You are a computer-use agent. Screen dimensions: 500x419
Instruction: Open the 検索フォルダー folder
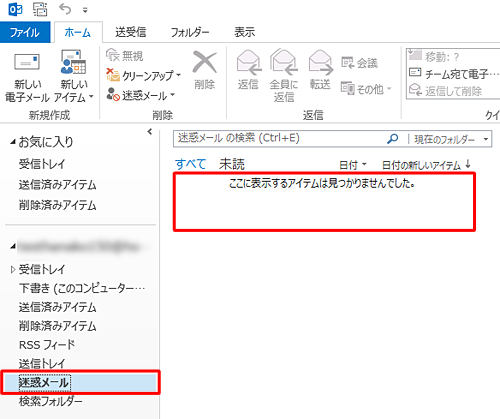(x=50, y=401)
